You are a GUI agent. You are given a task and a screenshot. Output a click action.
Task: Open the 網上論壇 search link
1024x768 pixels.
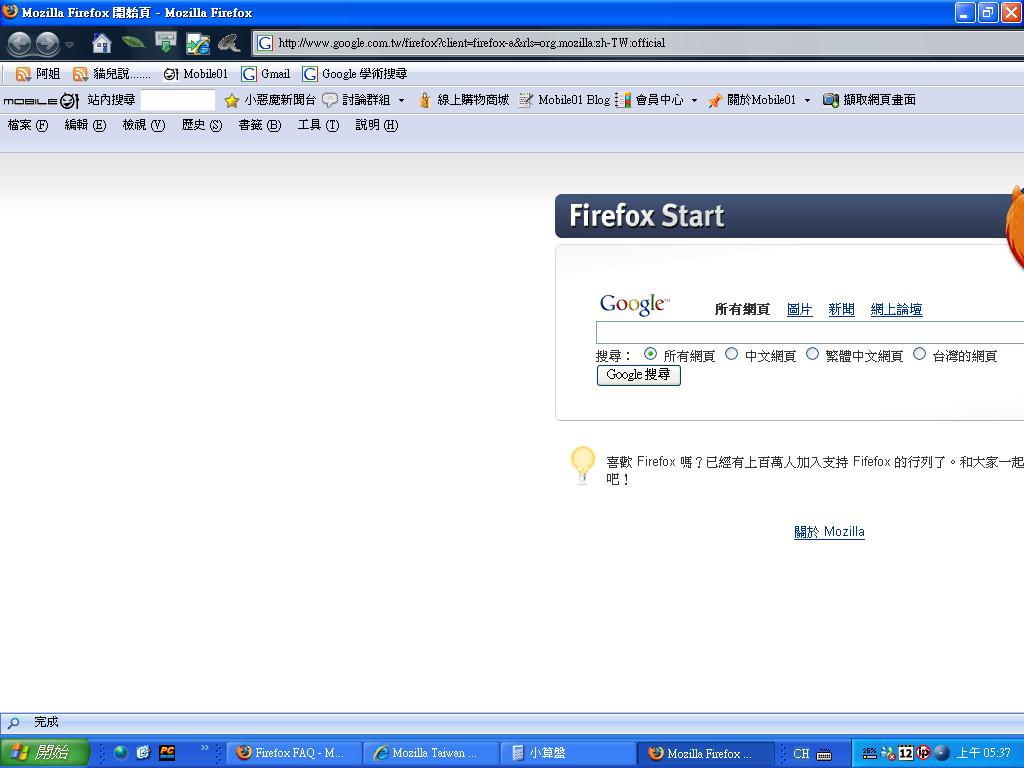896,310
